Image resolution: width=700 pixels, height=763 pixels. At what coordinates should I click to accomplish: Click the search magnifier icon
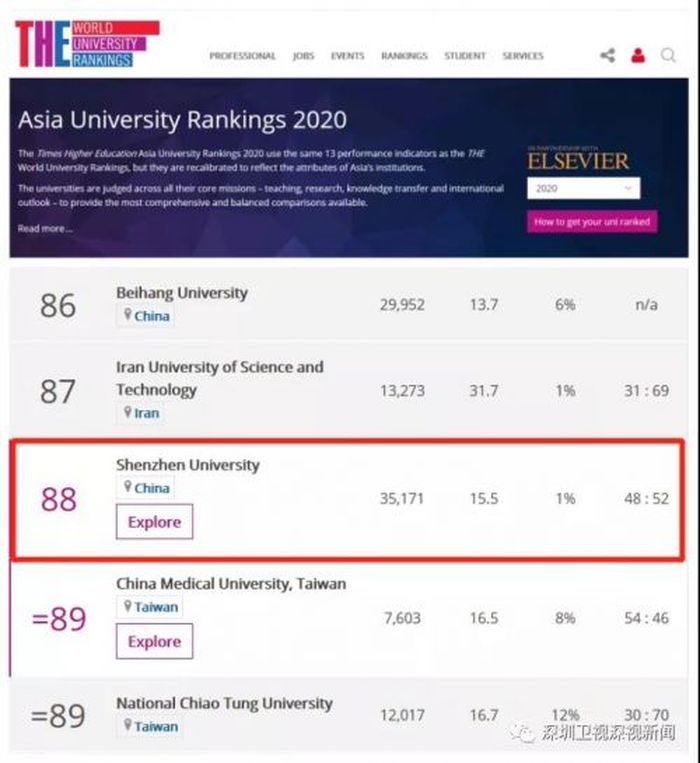667,56
